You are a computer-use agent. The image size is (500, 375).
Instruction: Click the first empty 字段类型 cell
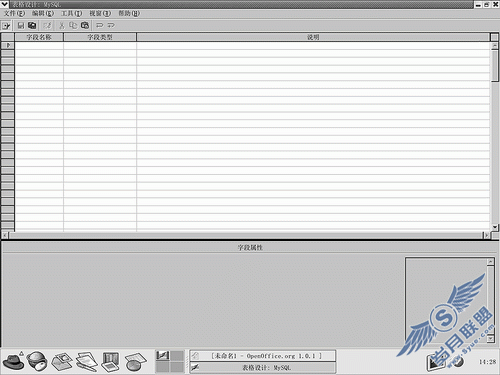100,45
